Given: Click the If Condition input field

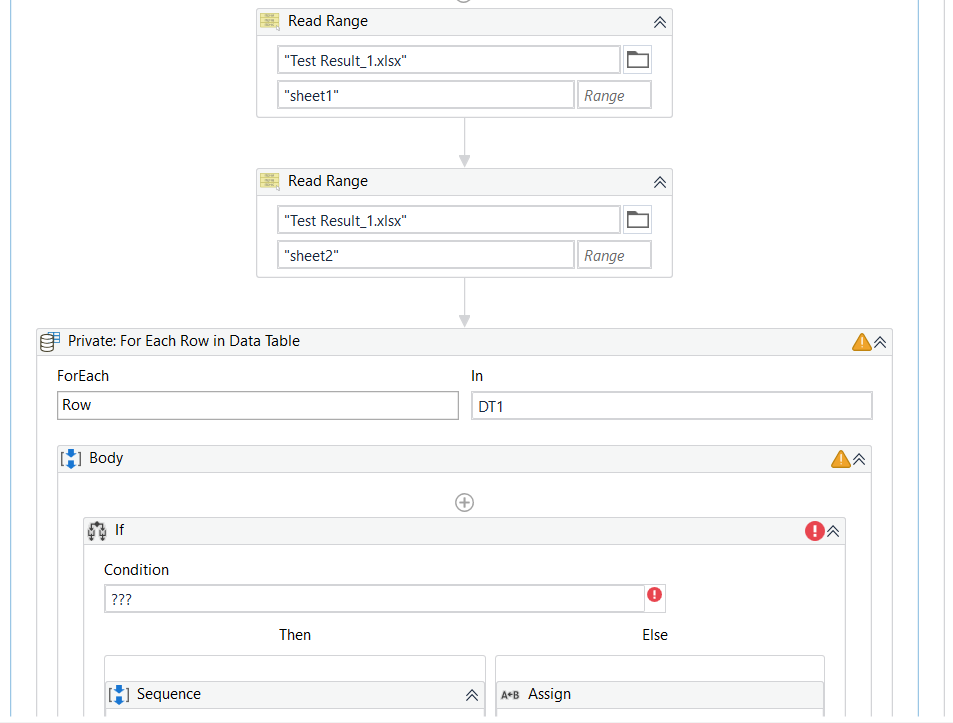Looking at the screenshot, I should click(x=374, y=599).
